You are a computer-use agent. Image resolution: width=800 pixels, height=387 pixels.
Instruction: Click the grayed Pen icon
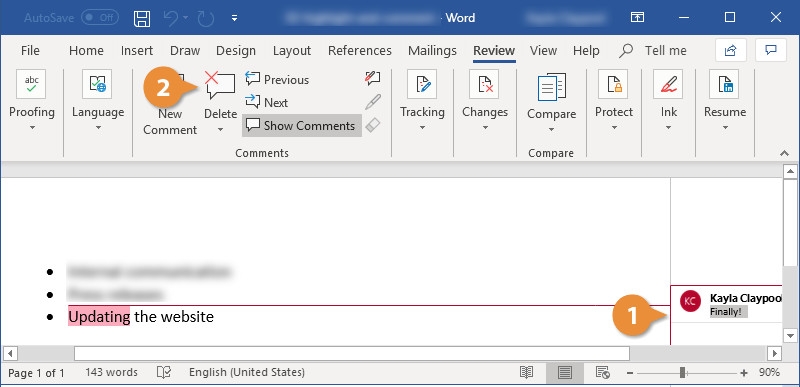point(373,102)
